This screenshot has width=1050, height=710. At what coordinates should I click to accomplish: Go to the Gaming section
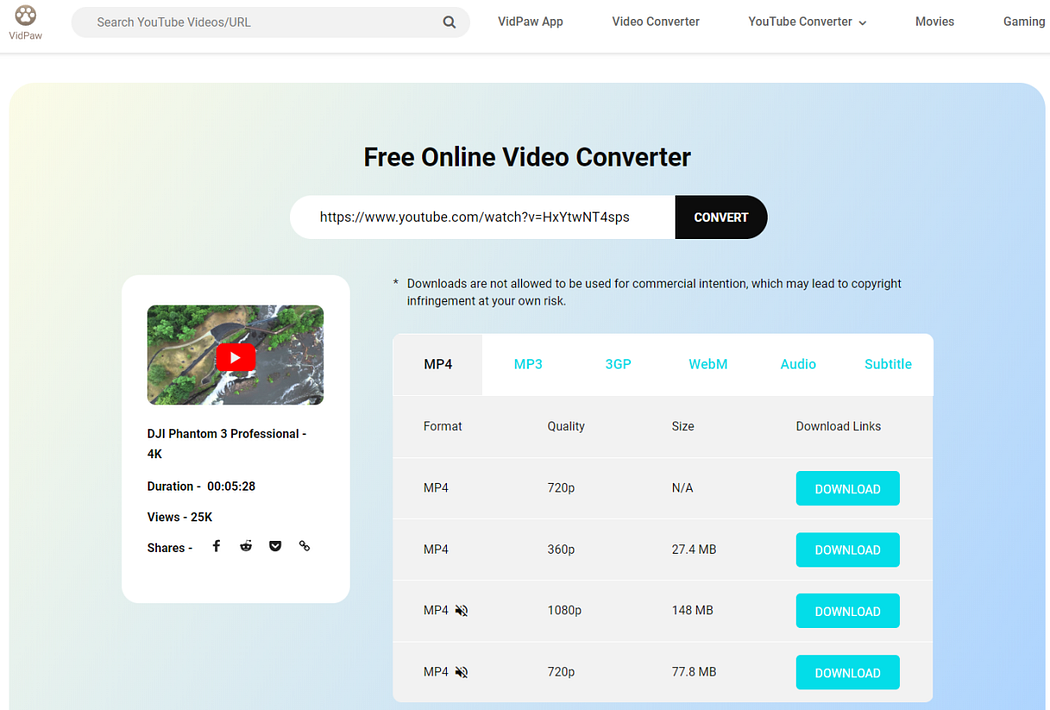[x=1024, y=21]
